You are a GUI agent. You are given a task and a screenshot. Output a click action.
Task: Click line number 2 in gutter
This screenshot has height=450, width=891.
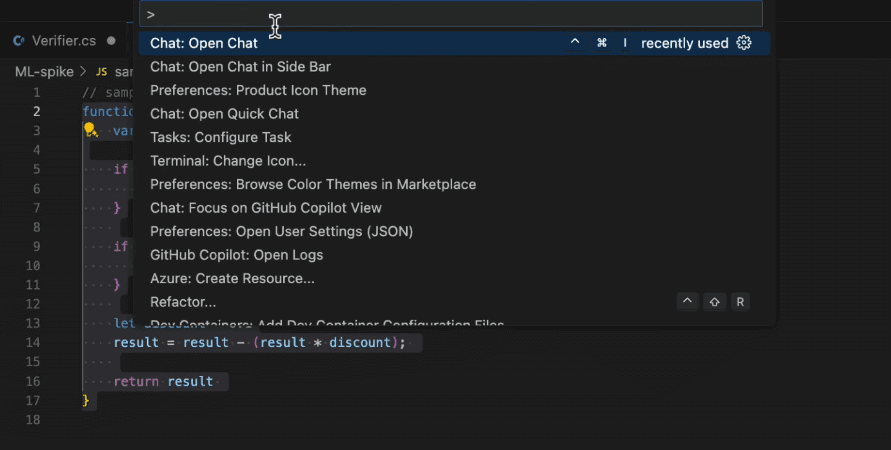36,111
